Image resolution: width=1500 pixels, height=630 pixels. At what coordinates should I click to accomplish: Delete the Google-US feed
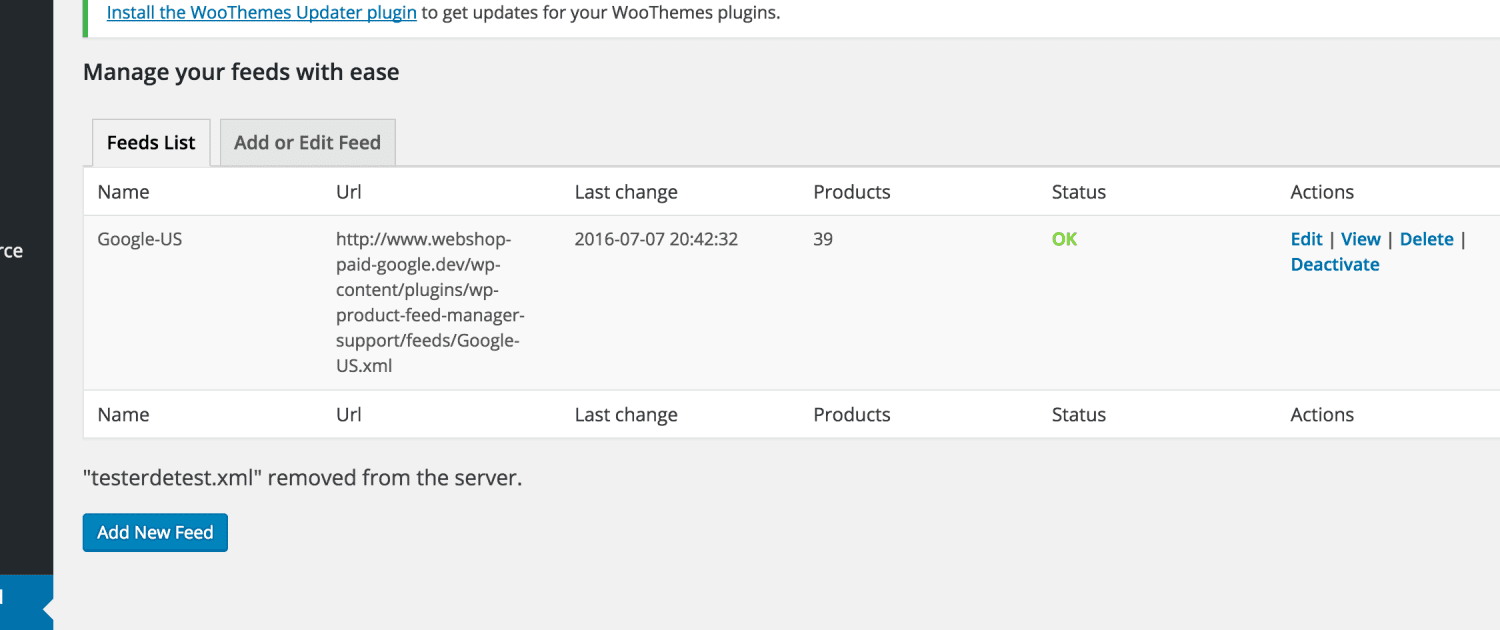point(1426,239)
